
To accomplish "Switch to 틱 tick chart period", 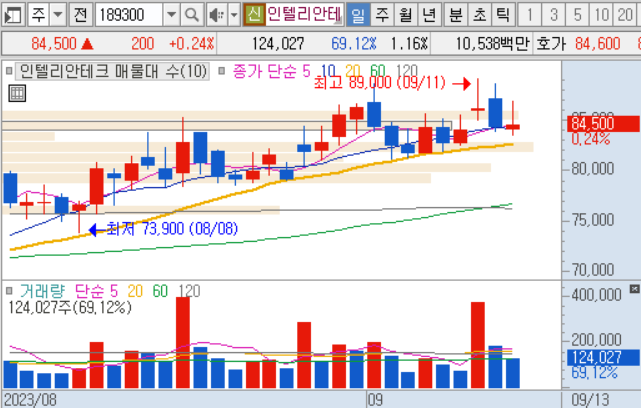I will point(503,15).
